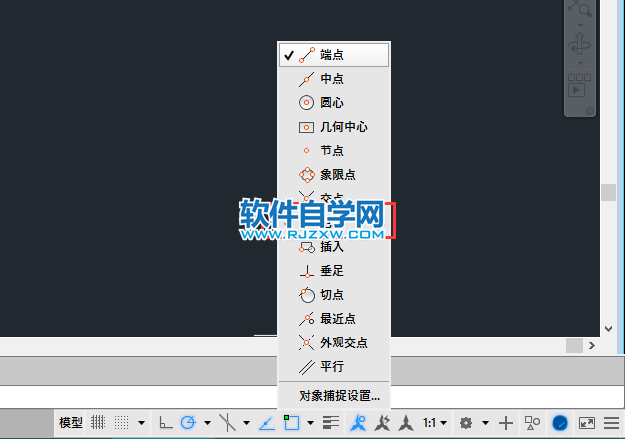Click the isometric drafting icon
The image size is (625, 439).
pyautogui.click(x=227, y=423)
